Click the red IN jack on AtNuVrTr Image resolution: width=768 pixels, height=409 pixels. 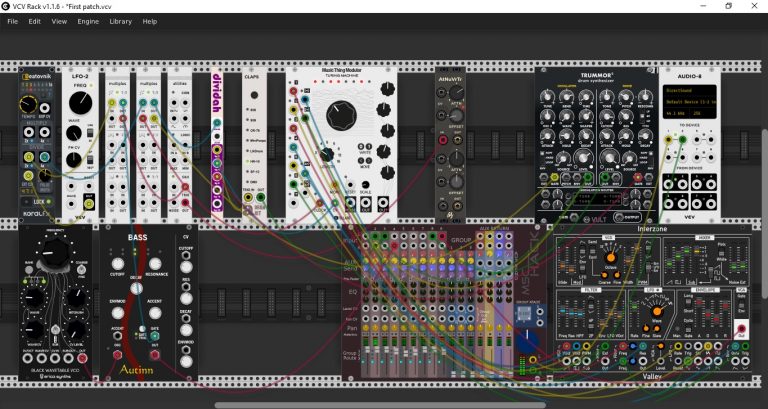[x=443, y=141]
